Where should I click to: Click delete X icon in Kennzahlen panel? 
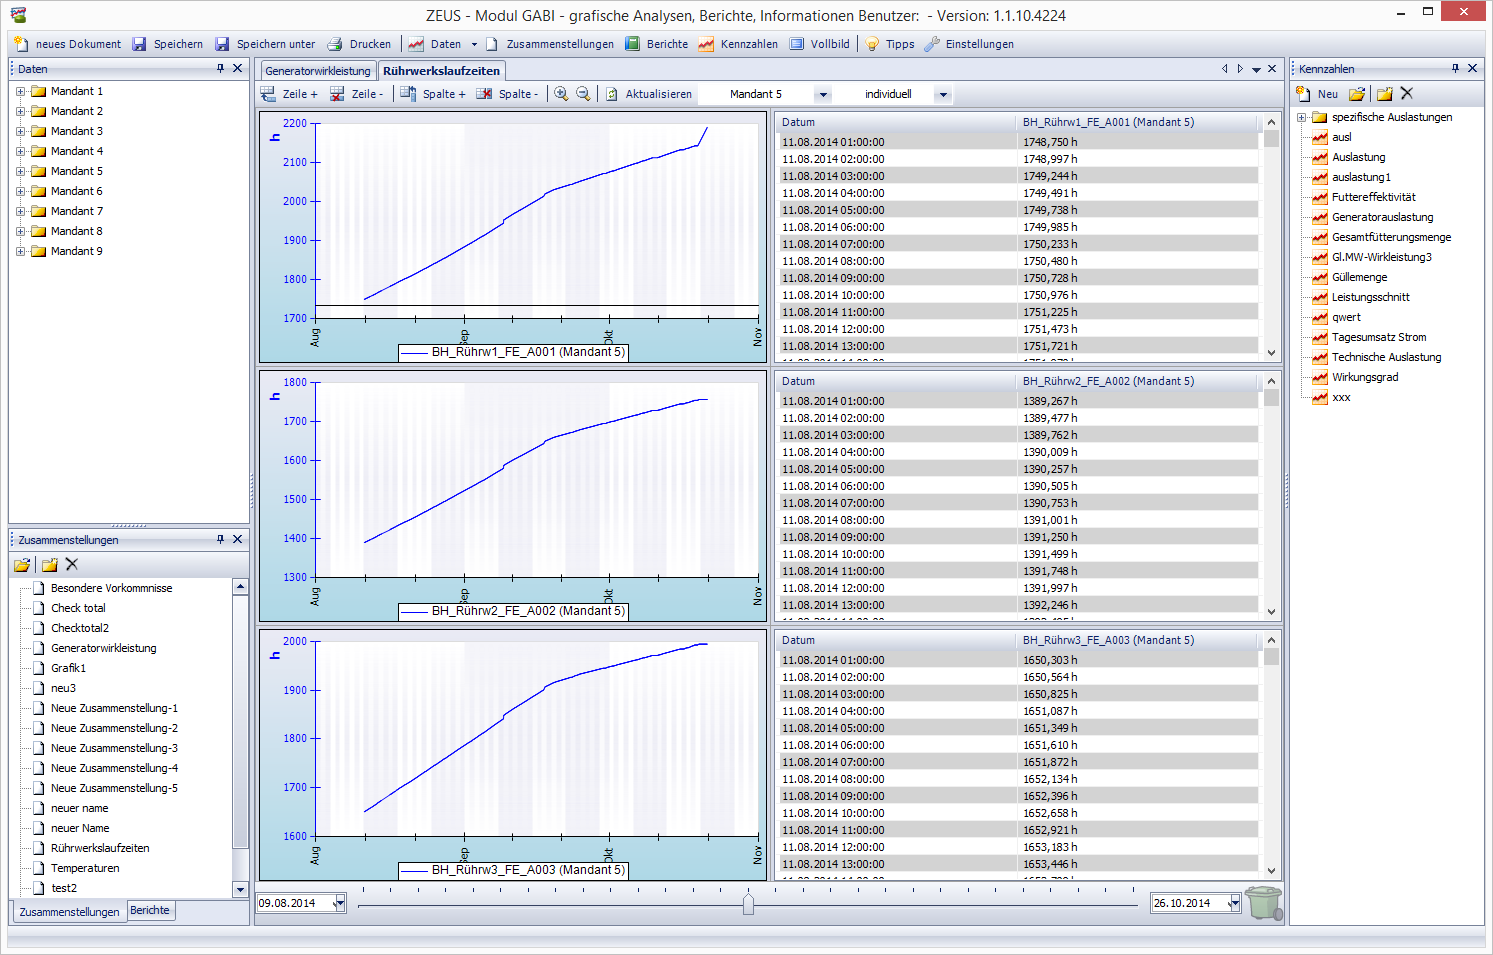click(x=1407, y=93)
